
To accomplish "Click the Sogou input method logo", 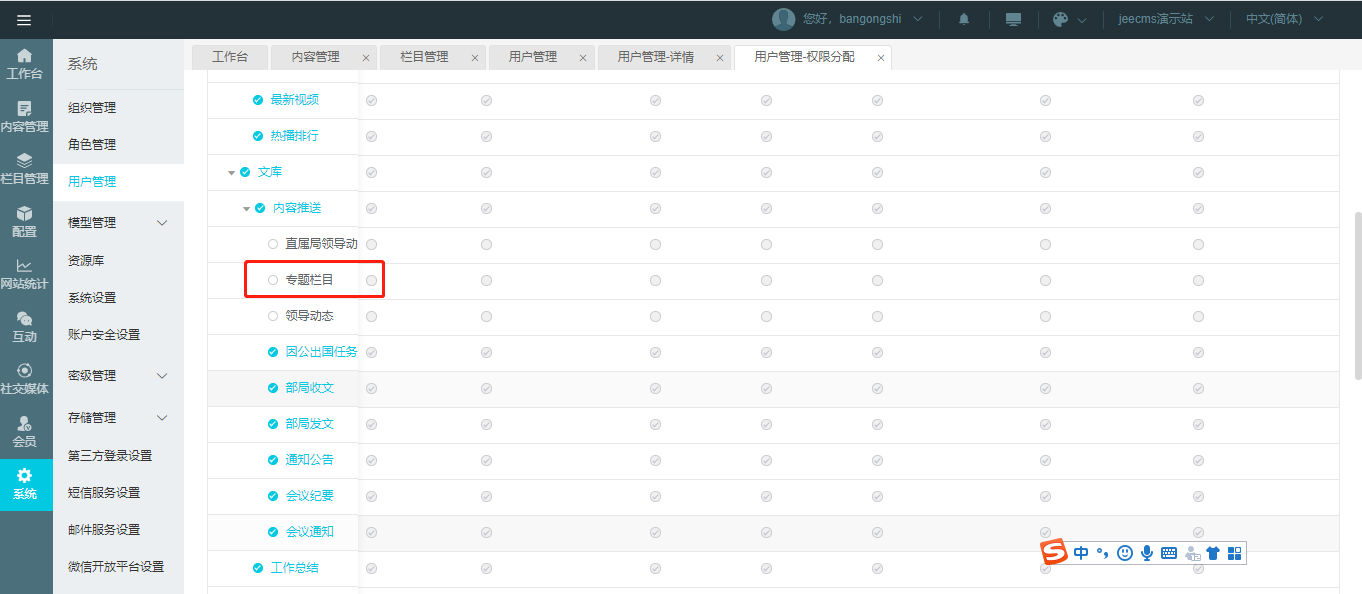I will coord(1055,552).
